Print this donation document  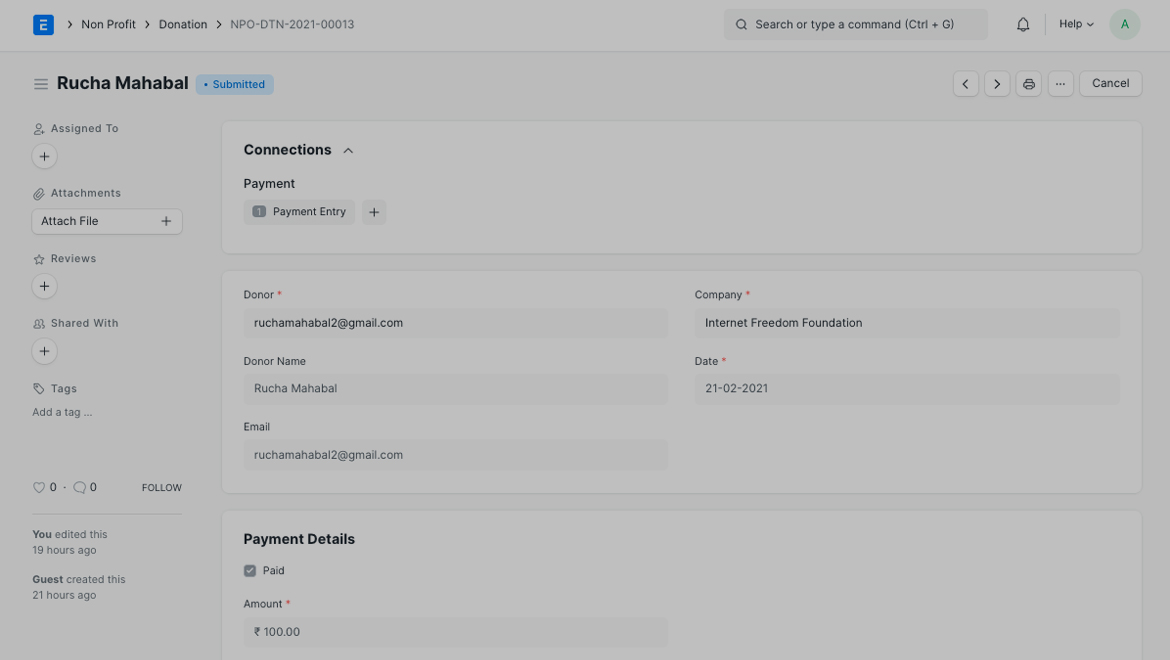[x=1028, y=84]
